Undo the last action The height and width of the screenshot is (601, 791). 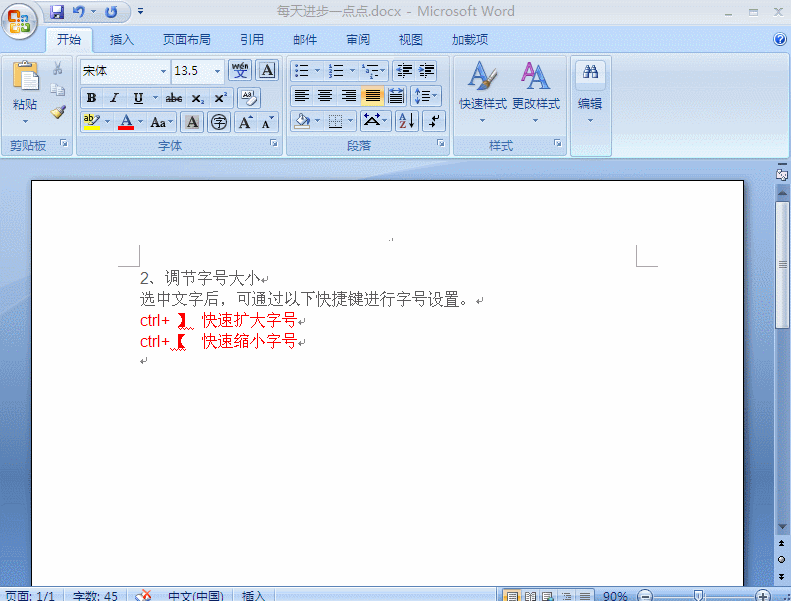[x=78, y=12]
